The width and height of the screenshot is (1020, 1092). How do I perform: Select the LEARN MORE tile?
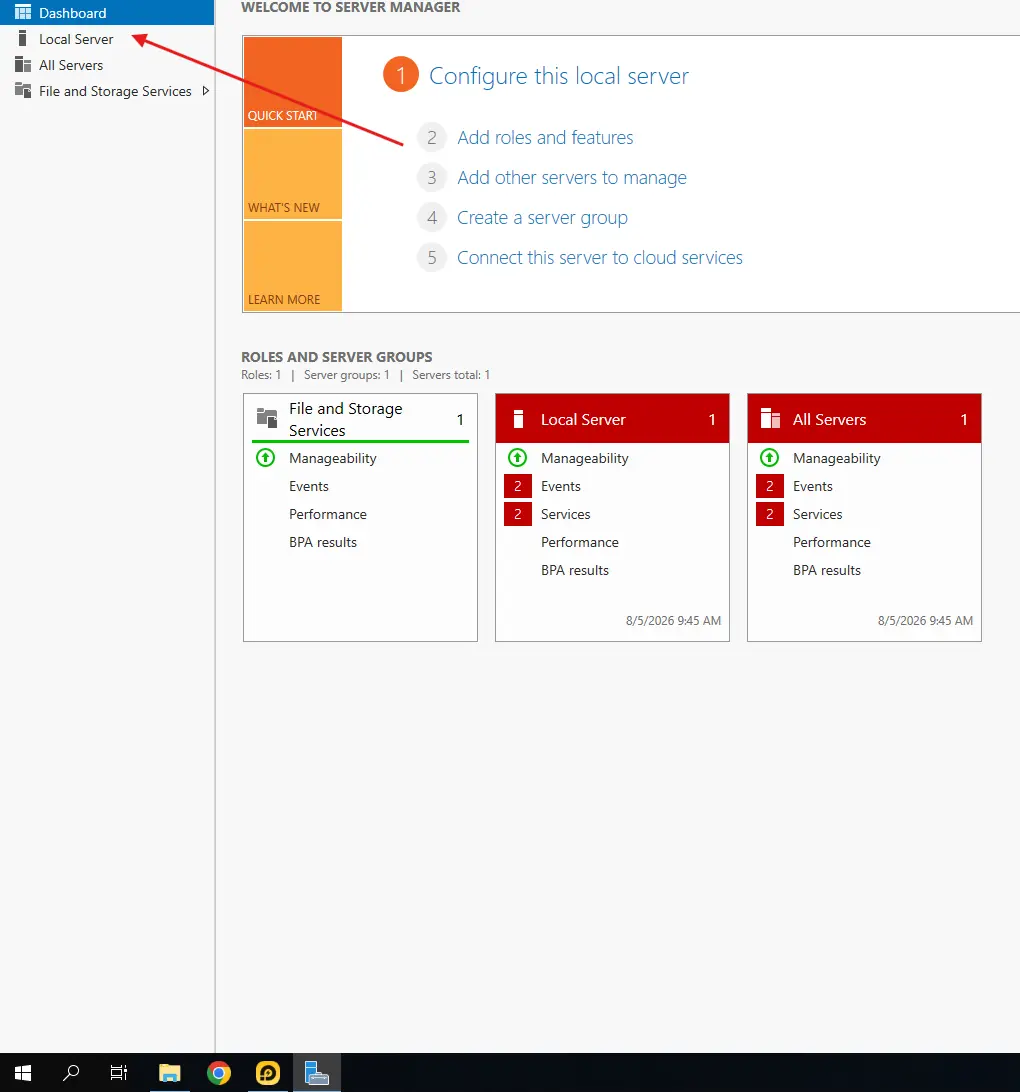[292, 266]
